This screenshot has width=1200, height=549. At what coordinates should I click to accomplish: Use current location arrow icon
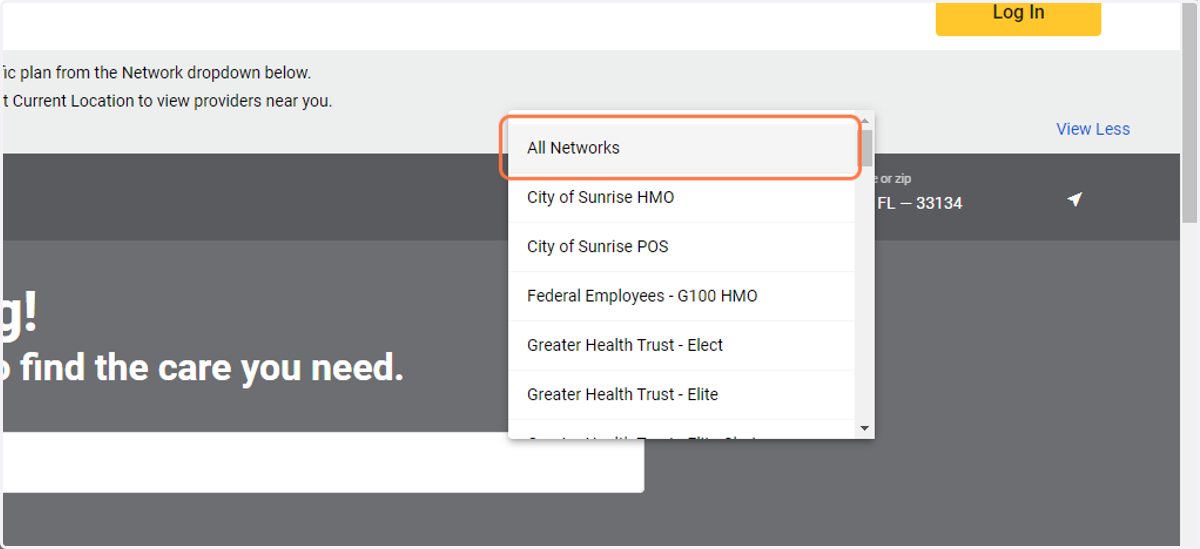[1074, 200]
